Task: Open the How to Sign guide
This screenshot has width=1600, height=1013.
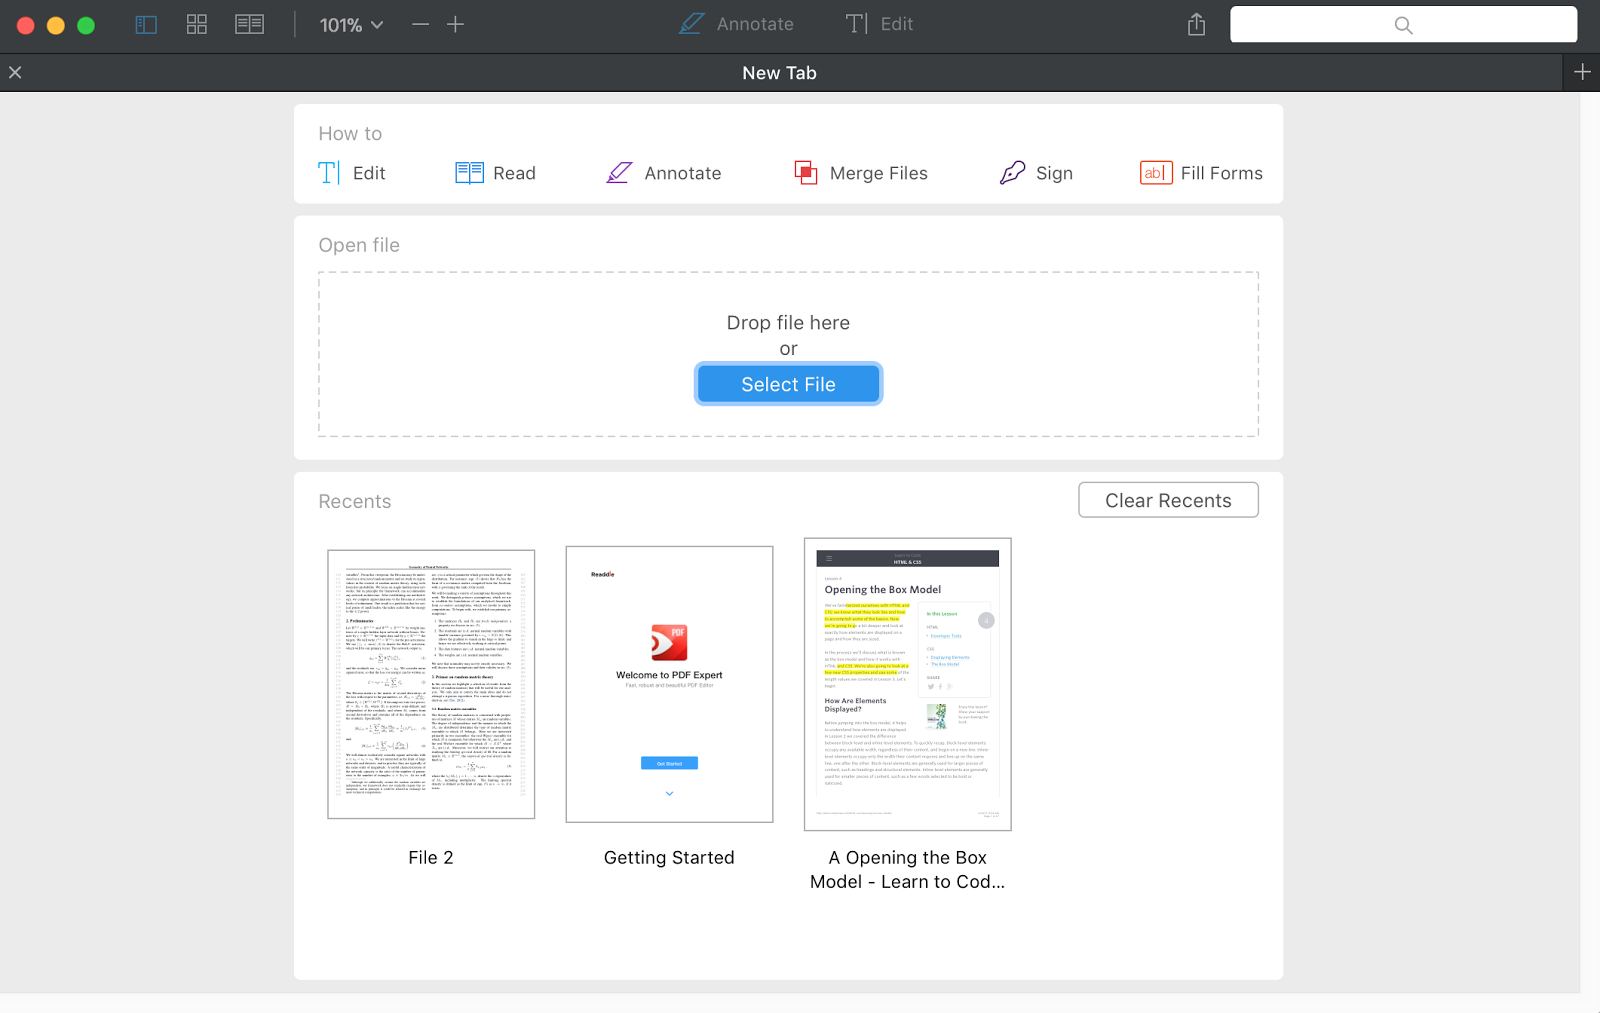Action: pyautogui.click(x=1036, y=173)
